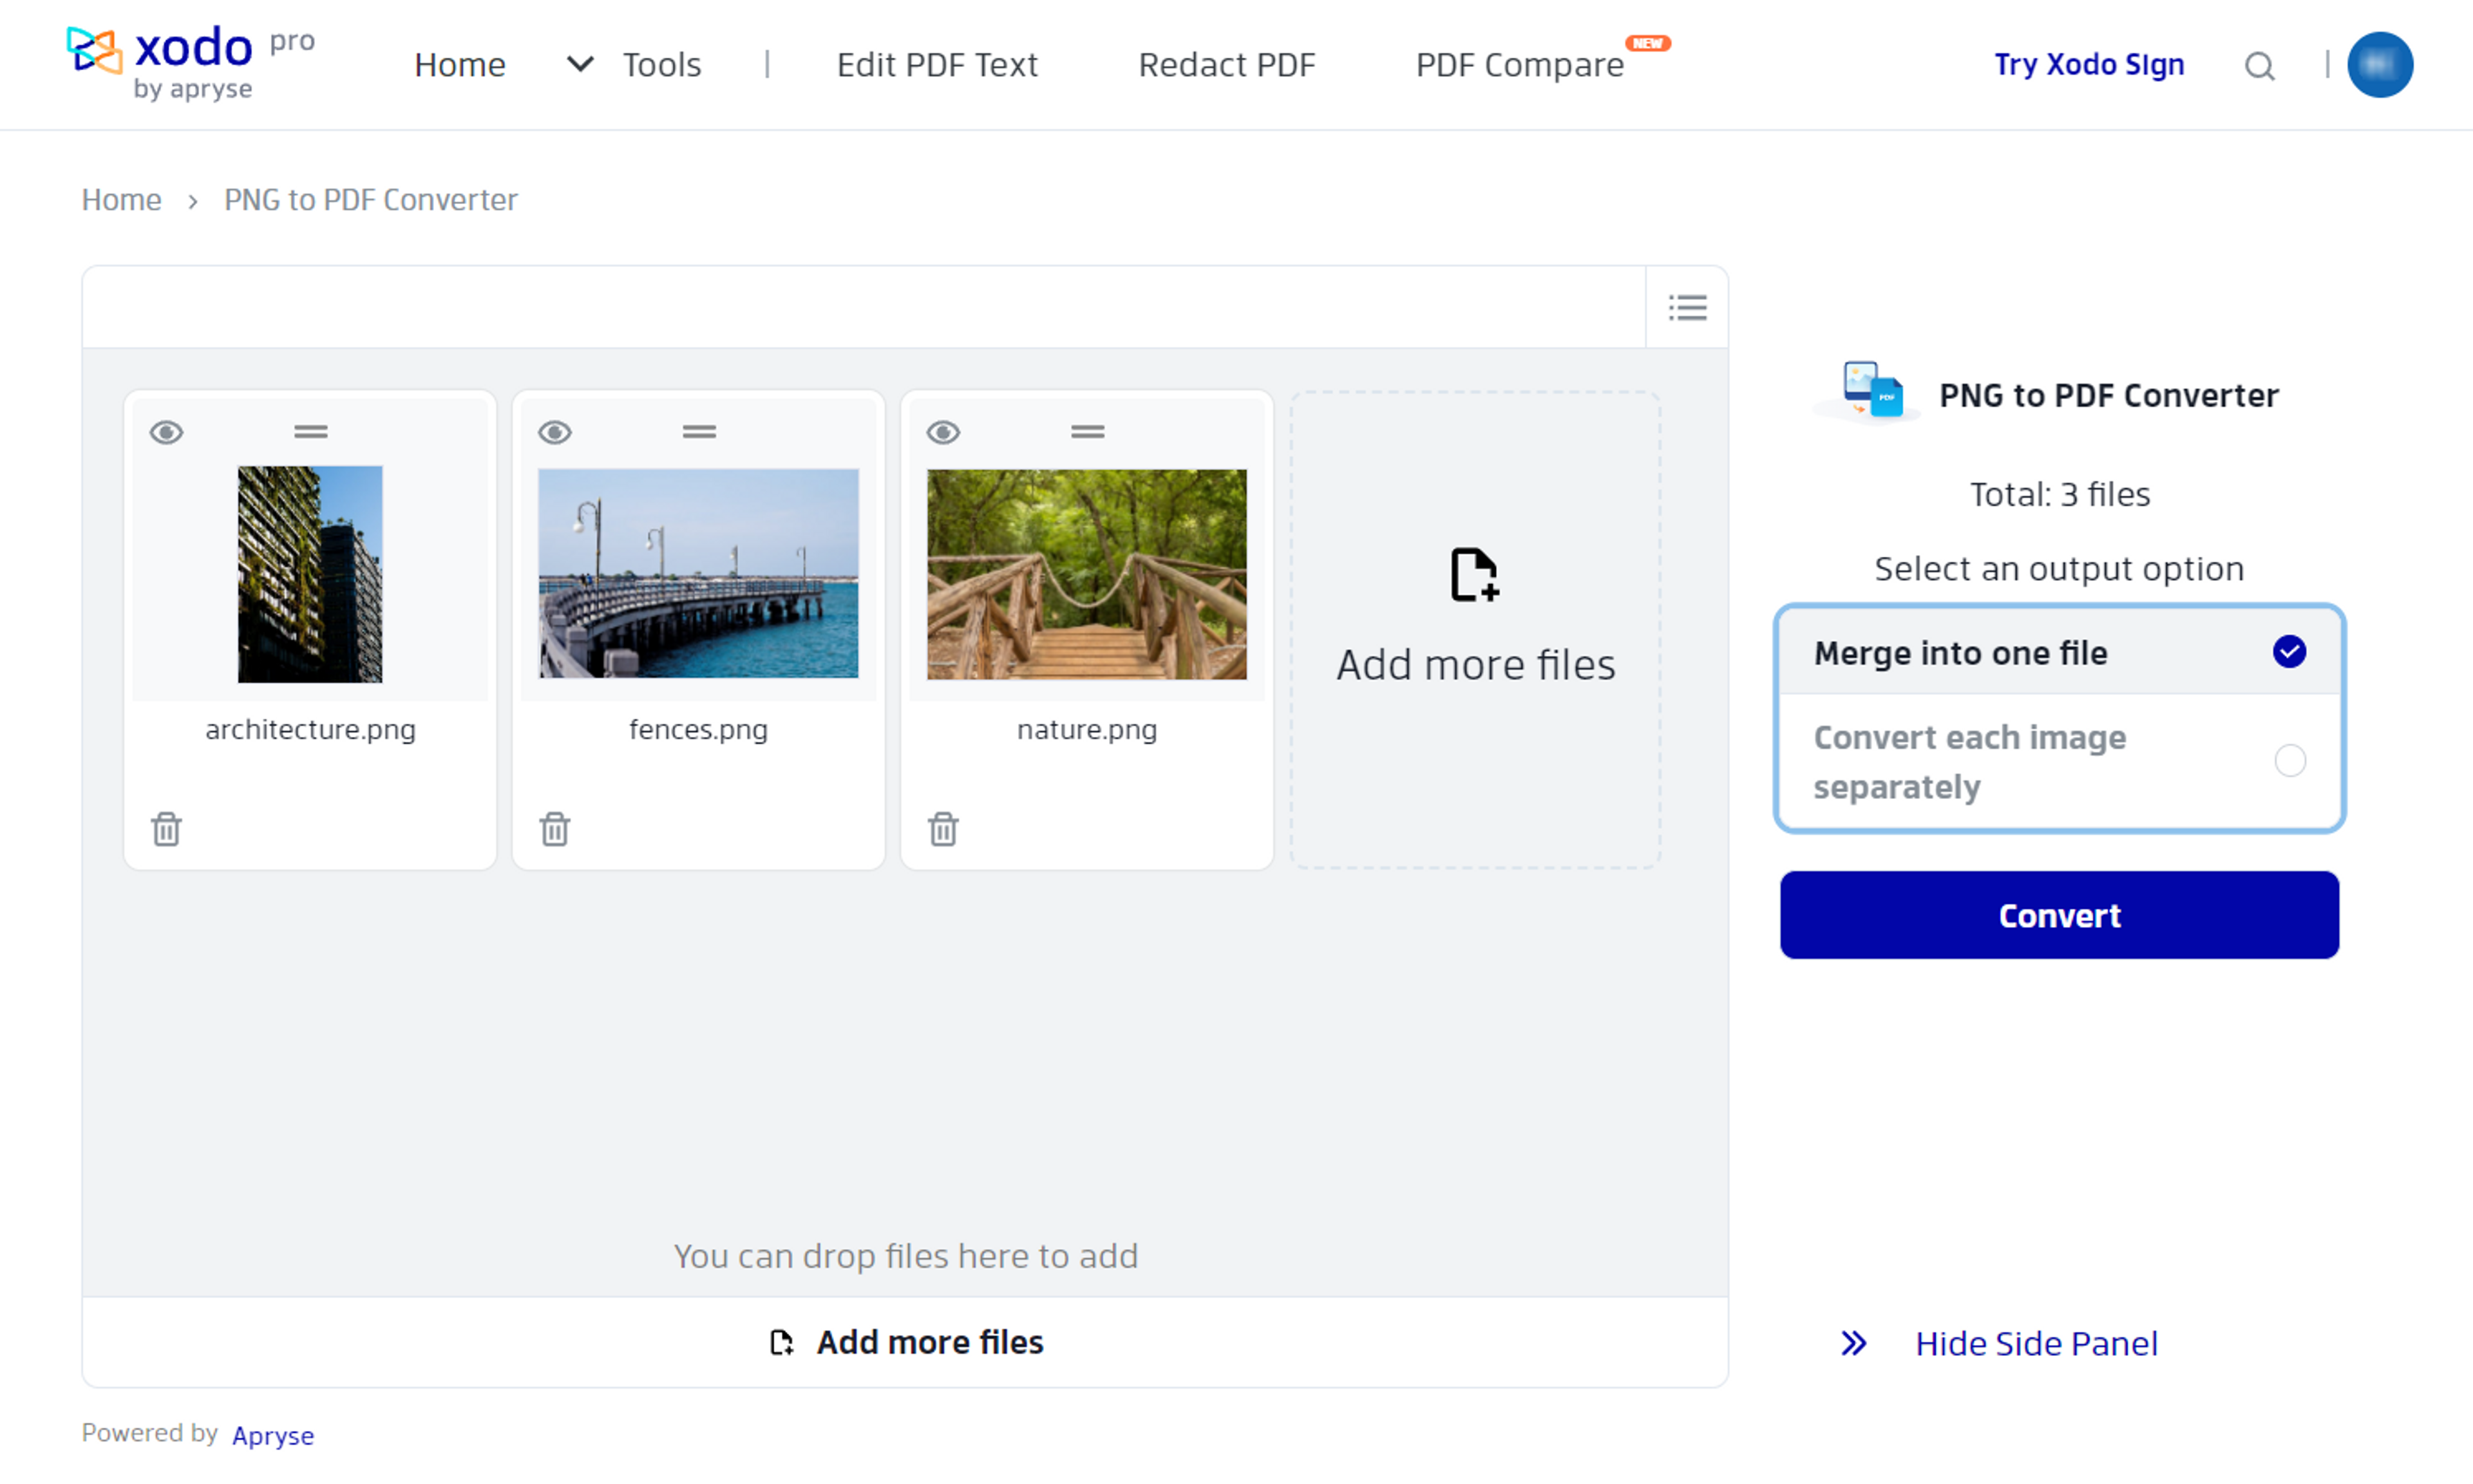Preview nature.png with eye icon
This screenshot has height=1484, width=2473.
[x=943, y=432]
